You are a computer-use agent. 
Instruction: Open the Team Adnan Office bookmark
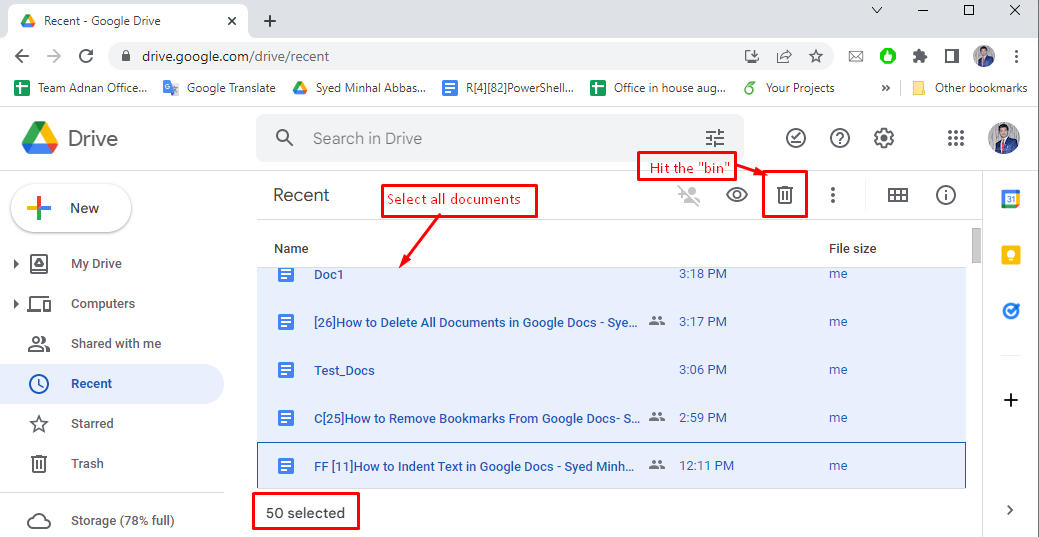click(81, 88)
